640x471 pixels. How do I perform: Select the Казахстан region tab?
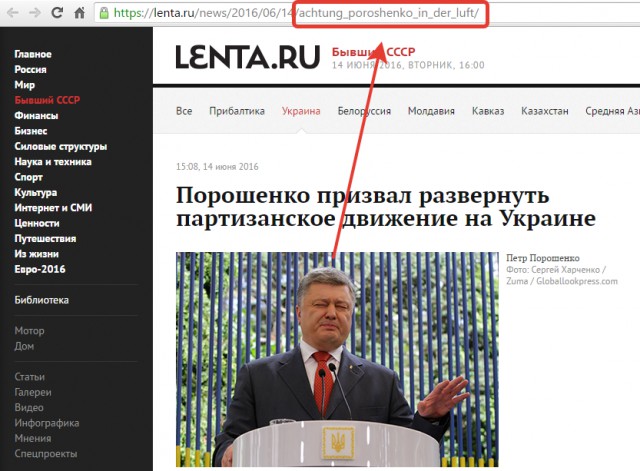click(x=544, y=111)
